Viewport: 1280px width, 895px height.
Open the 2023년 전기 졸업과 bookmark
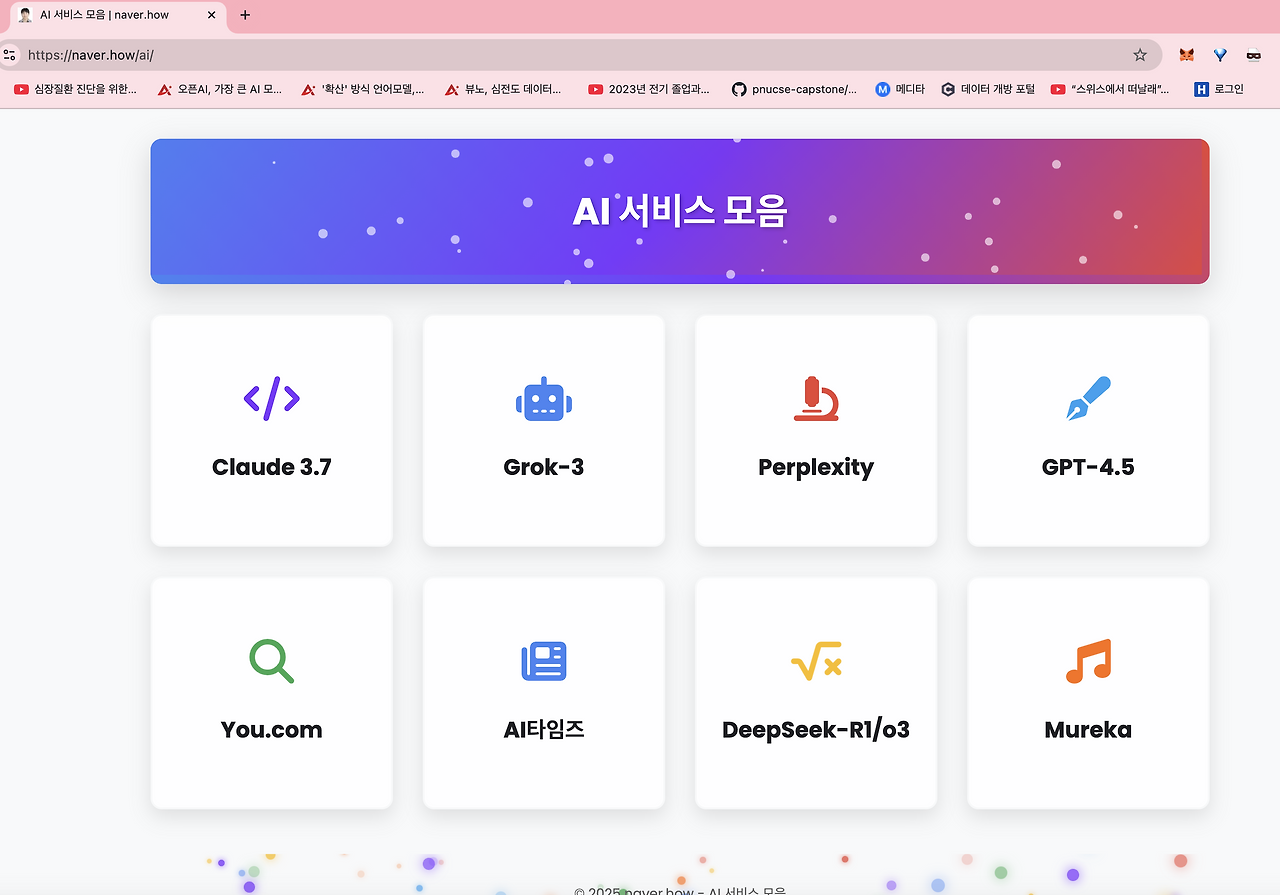tap(649, 89)
